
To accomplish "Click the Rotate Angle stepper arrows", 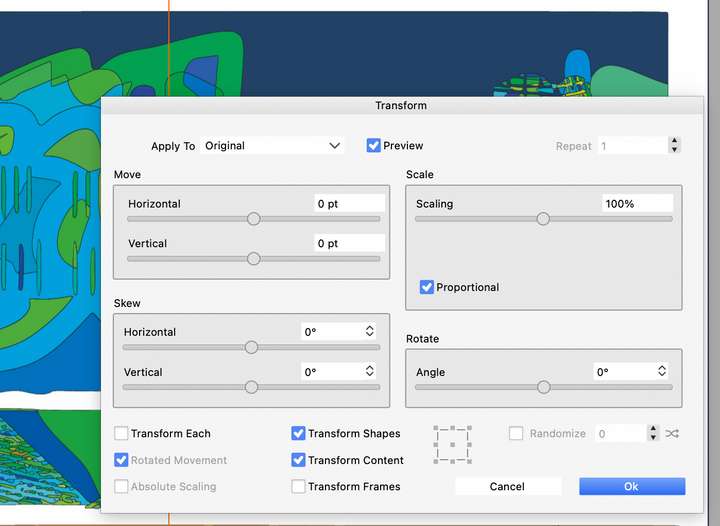I will pyautogui.click(x=662, y=371).
